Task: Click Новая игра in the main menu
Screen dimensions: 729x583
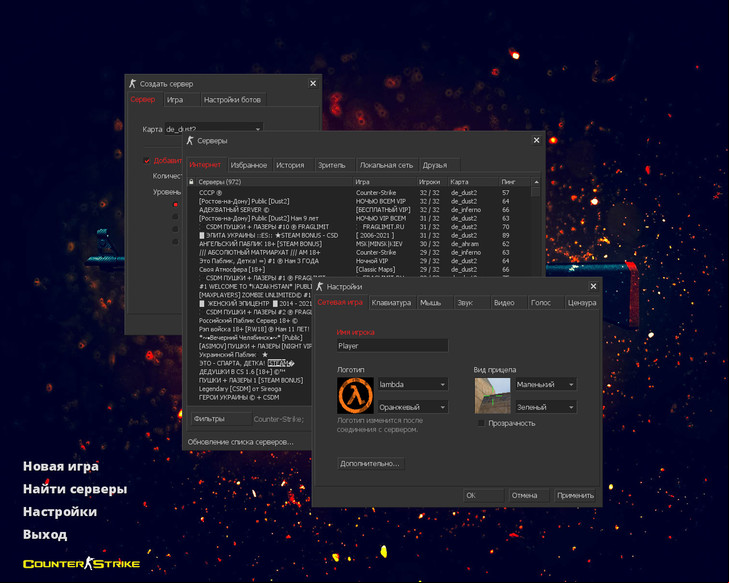Action: click(61, 466)
